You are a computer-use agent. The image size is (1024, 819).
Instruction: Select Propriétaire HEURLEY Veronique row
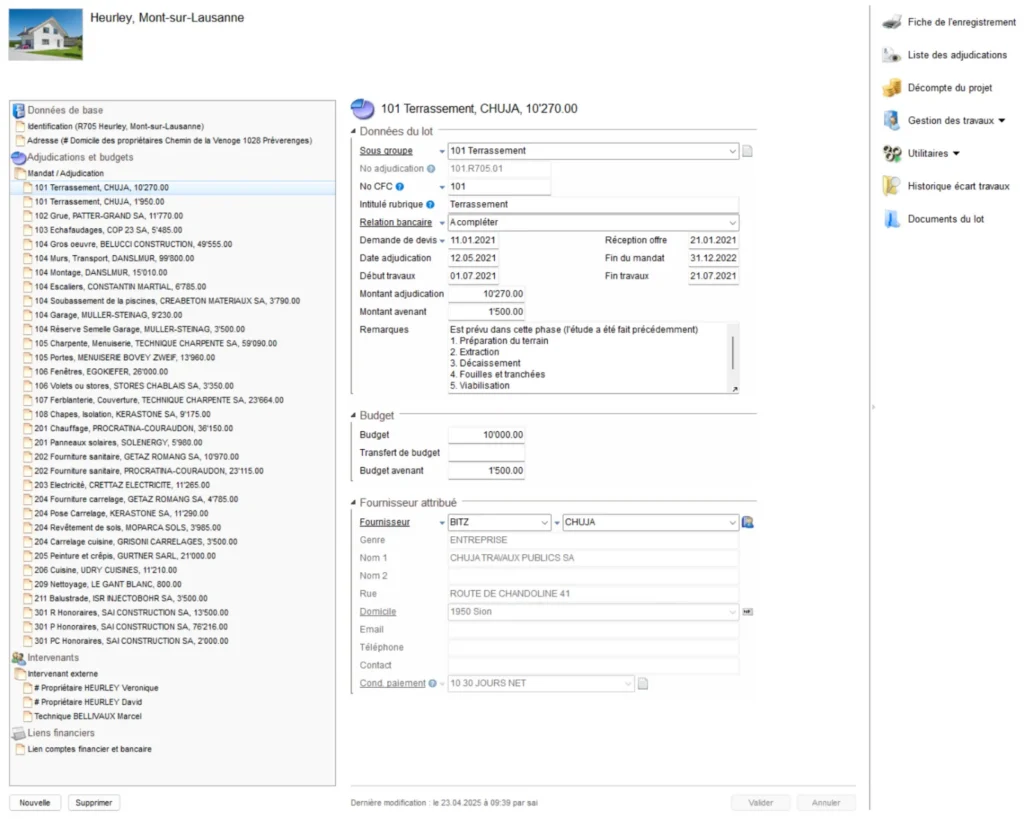point(96,688)
